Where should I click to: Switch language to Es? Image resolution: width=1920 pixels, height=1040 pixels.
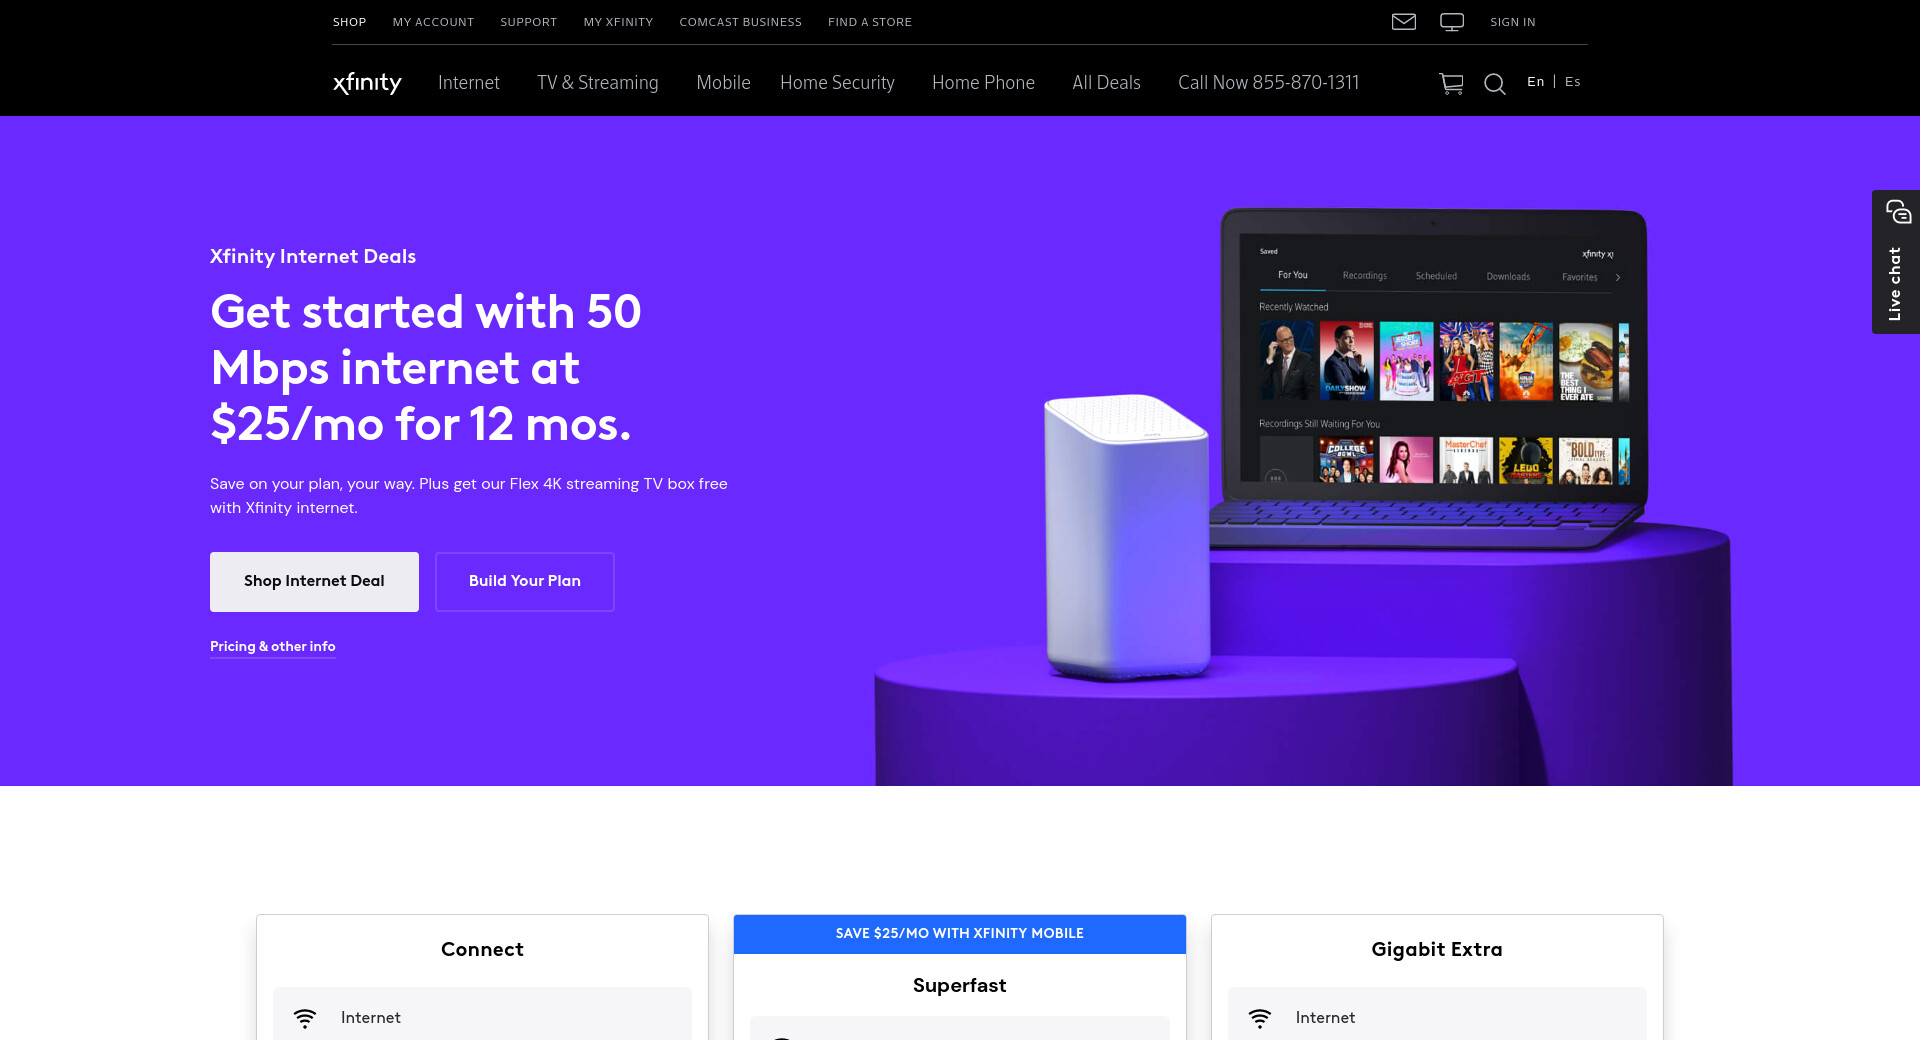(1573, 82)
